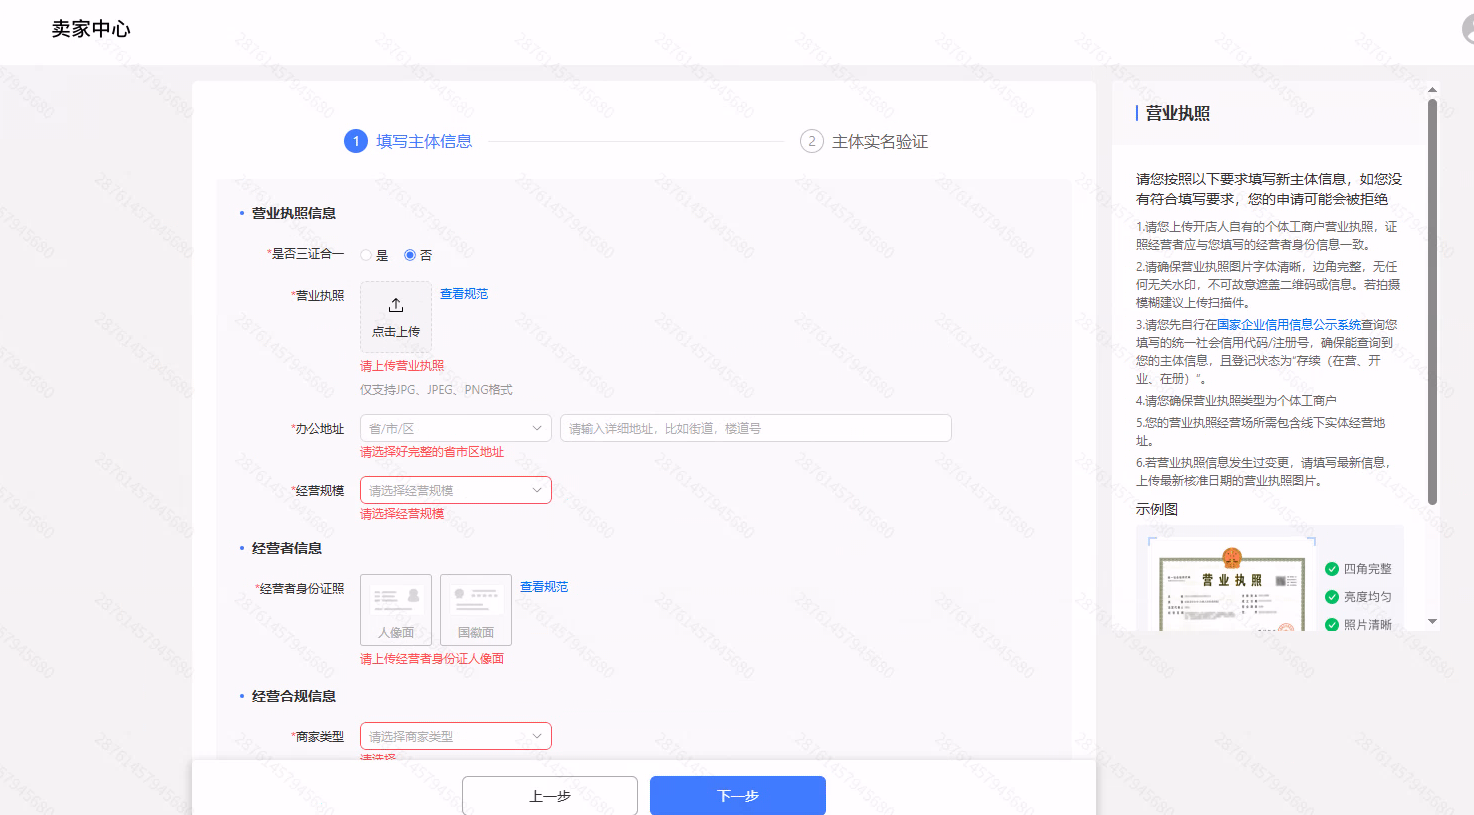Click the green check icon beside 亮度均匀
This screenshot has height=815, width=1474.
click(1331, 597)
